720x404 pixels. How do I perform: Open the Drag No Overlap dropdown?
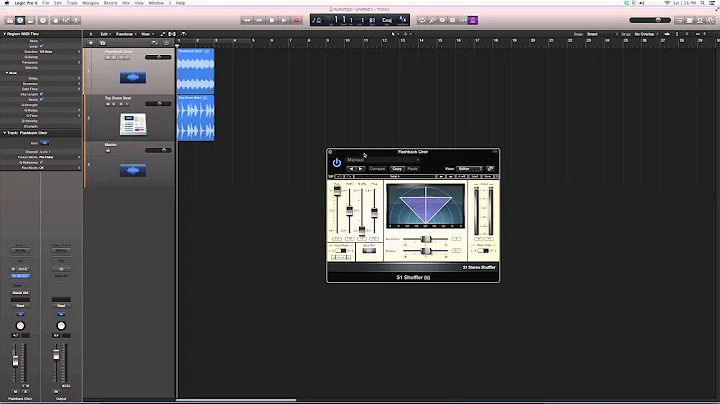tap(646, 34)
